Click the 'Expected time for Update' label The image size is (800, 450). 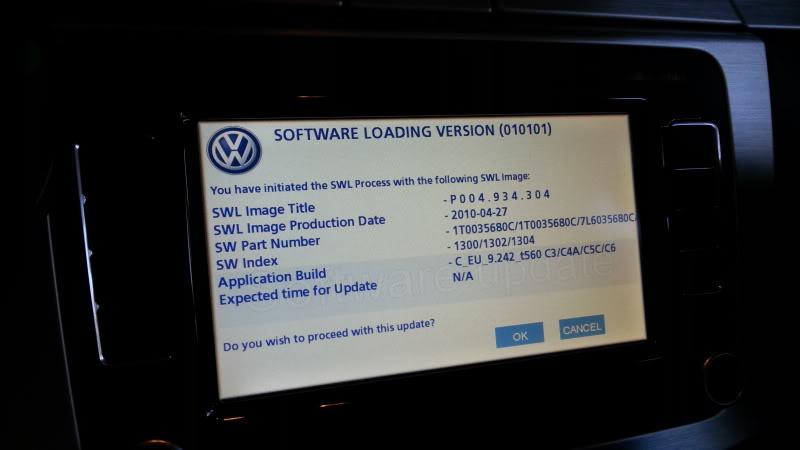[x=298, y=293]
